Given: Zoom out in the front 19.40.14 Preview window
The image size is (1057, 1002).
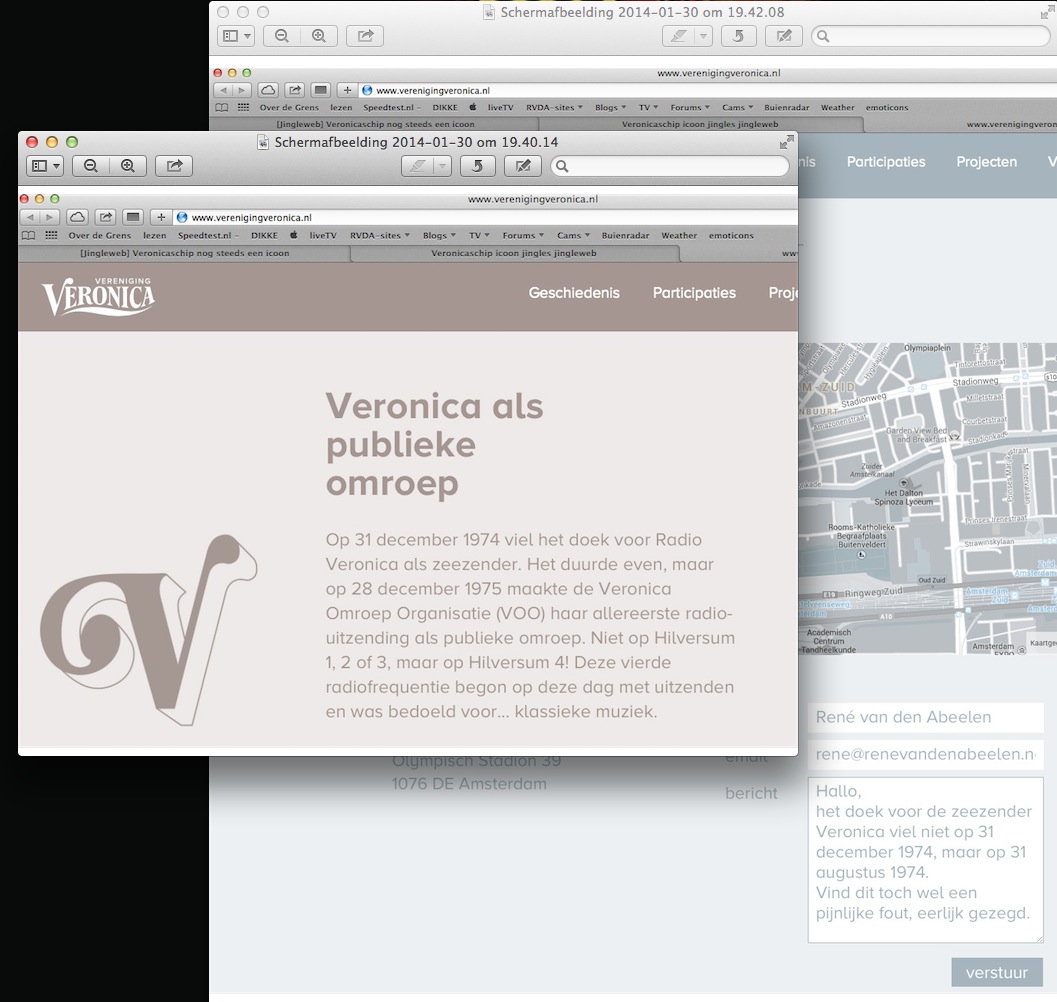Looking at the screenshot, I should pyautogui.click(x=91, y=166).
